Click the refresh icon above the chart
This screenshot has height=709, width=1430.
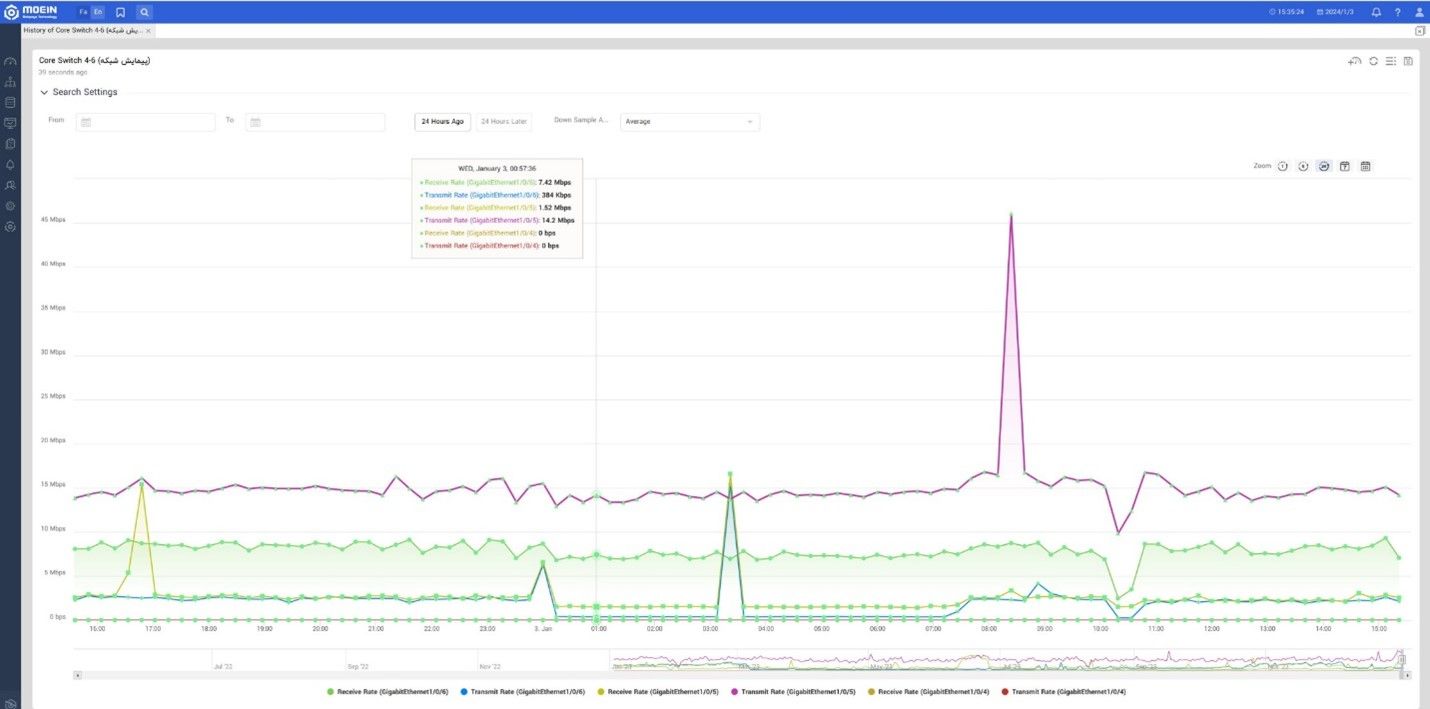1373,61
